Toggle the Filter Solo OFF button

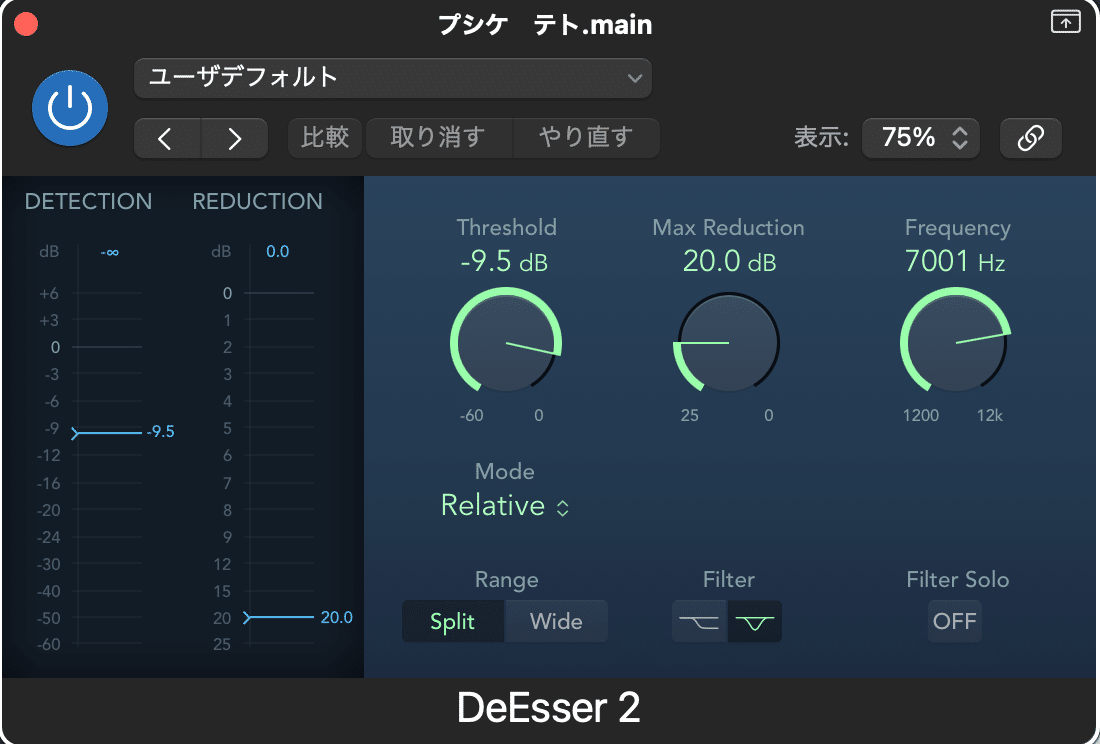click(x=955, y=621)
